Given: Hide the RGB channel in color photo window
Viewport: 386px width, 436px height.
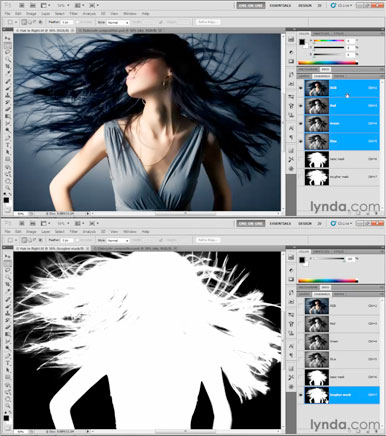Looking at the screenshot, I should click(x=301, y=88).
